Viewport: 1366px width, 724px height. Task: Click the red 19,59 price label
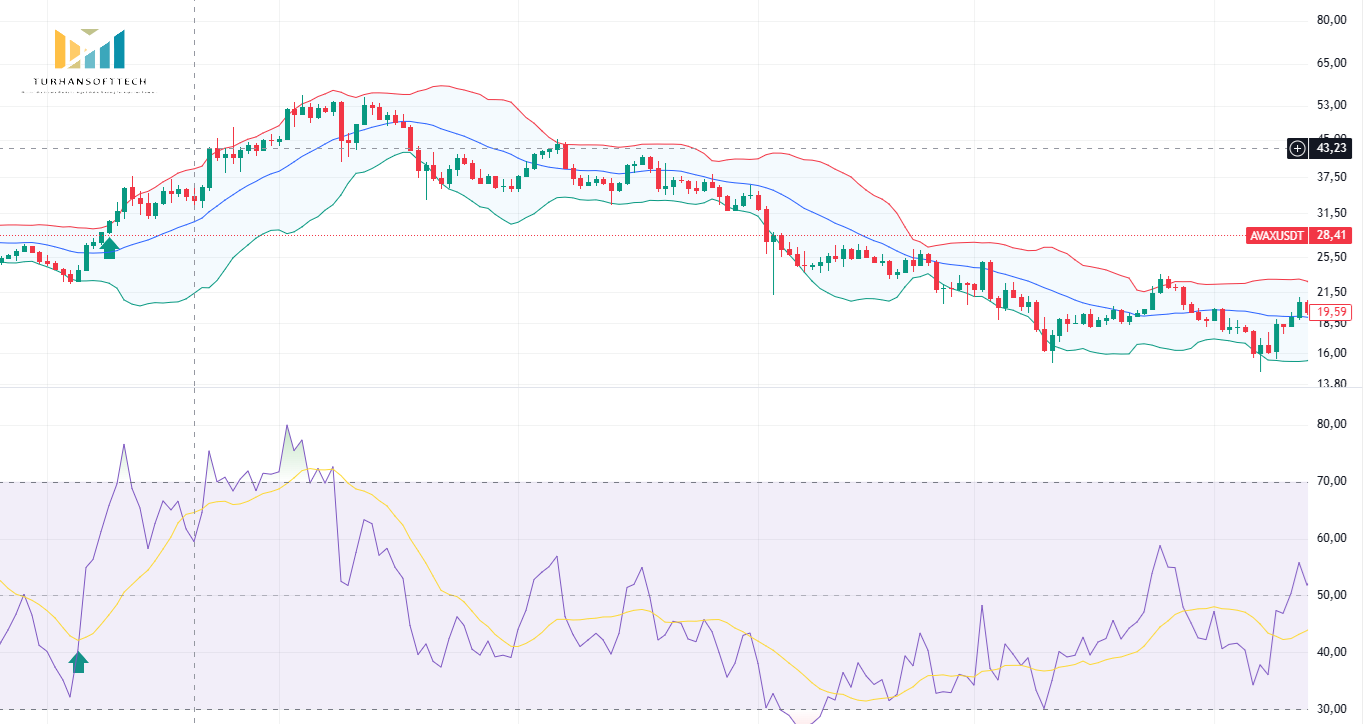(1331, 311)
